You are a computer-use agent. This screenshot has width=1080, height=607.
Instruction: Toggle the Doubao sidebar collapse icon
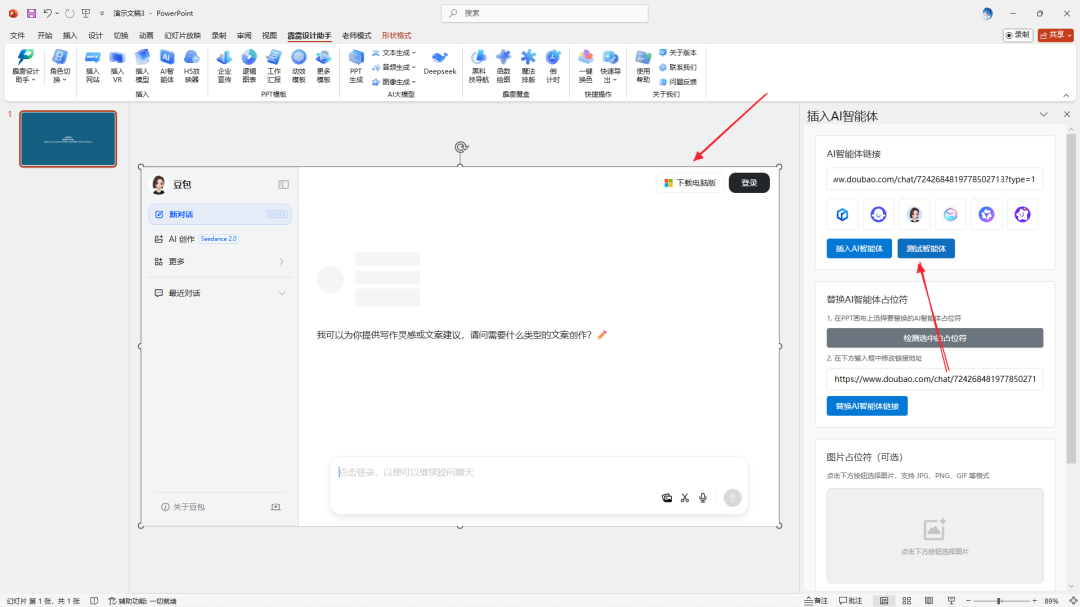pos(283,184)
